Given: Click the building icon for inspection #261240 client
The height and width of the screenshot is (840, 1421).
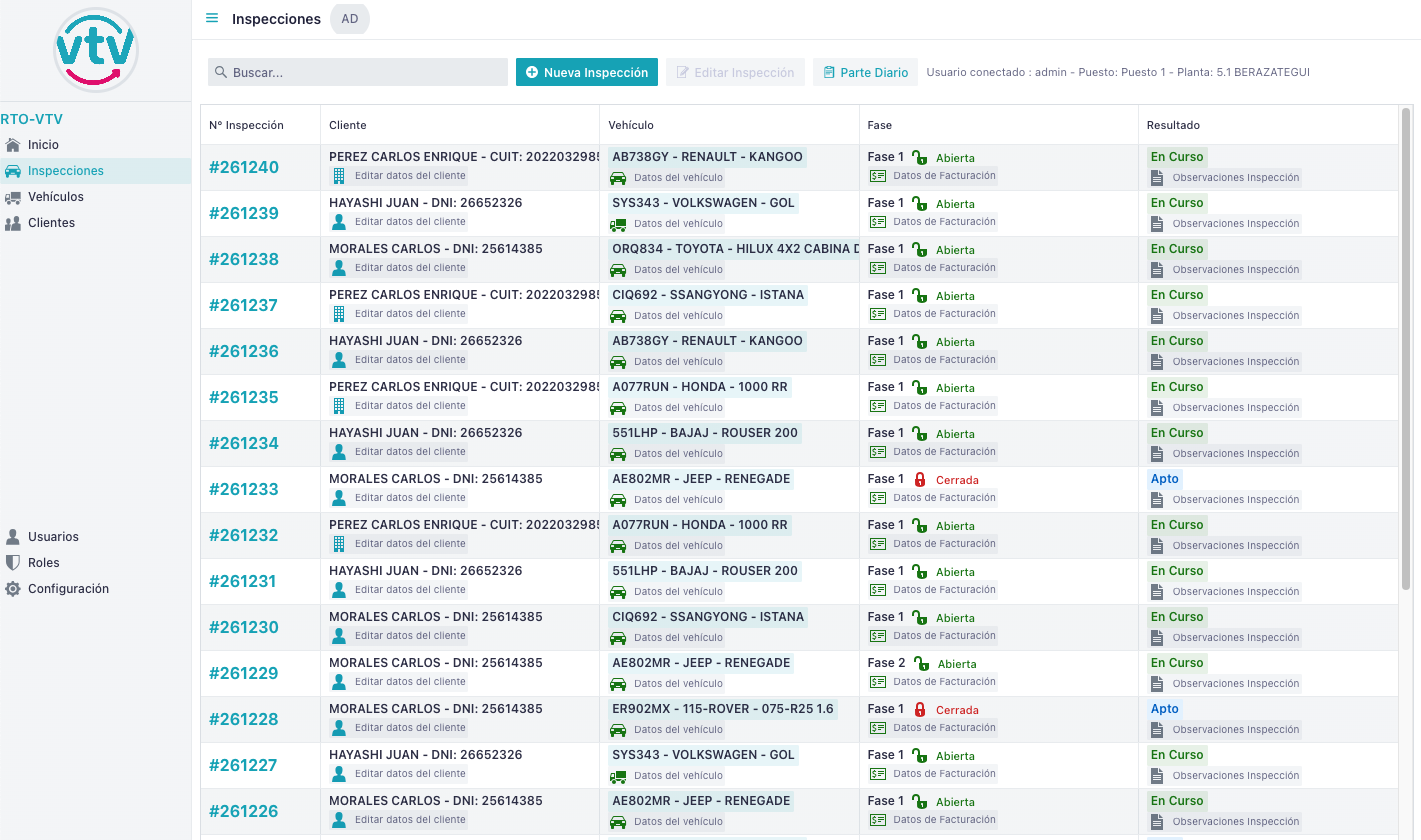Looking at the screenshot, I should (x=339, y=176).
